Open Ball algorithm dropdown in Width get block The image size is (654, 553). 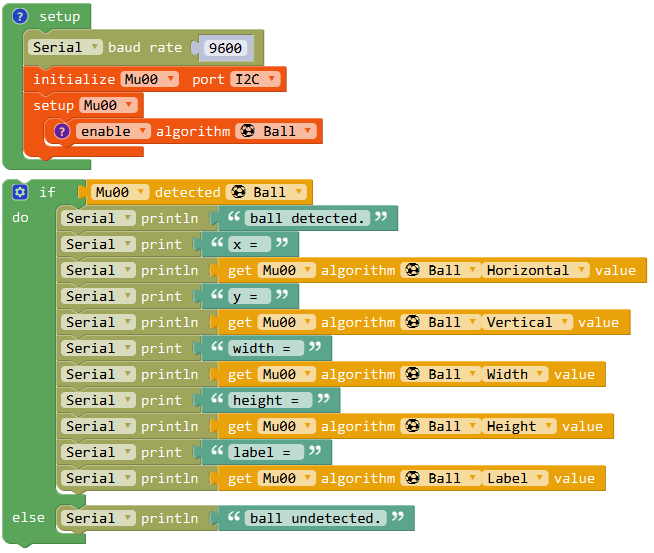click(x=441, y=374)
